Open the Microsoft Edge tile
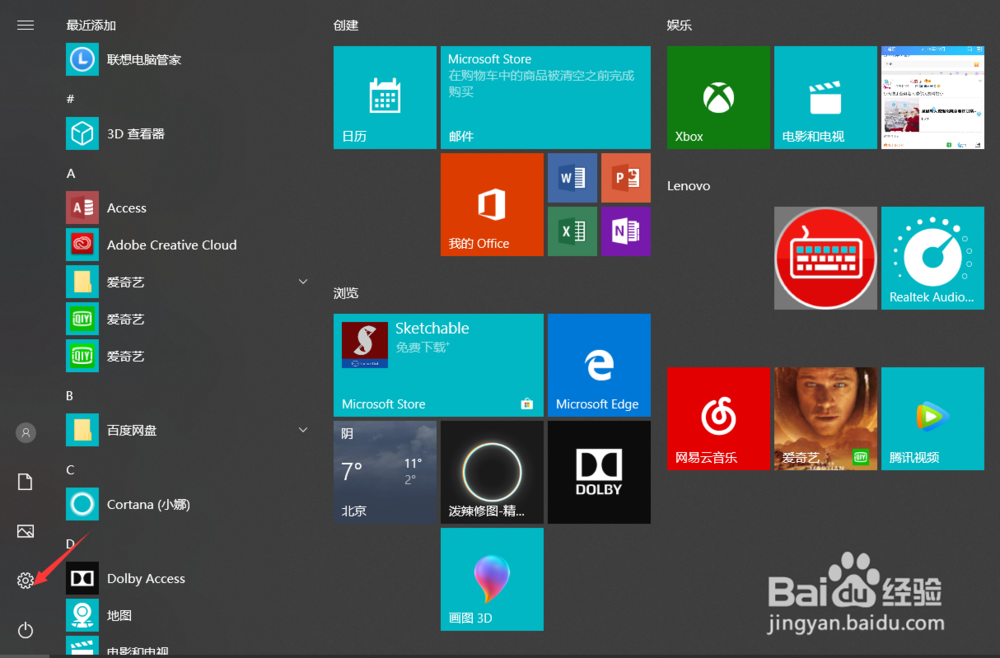Image resolution: width=1000 pixels, height=658 pixels. tap(599, 365)
